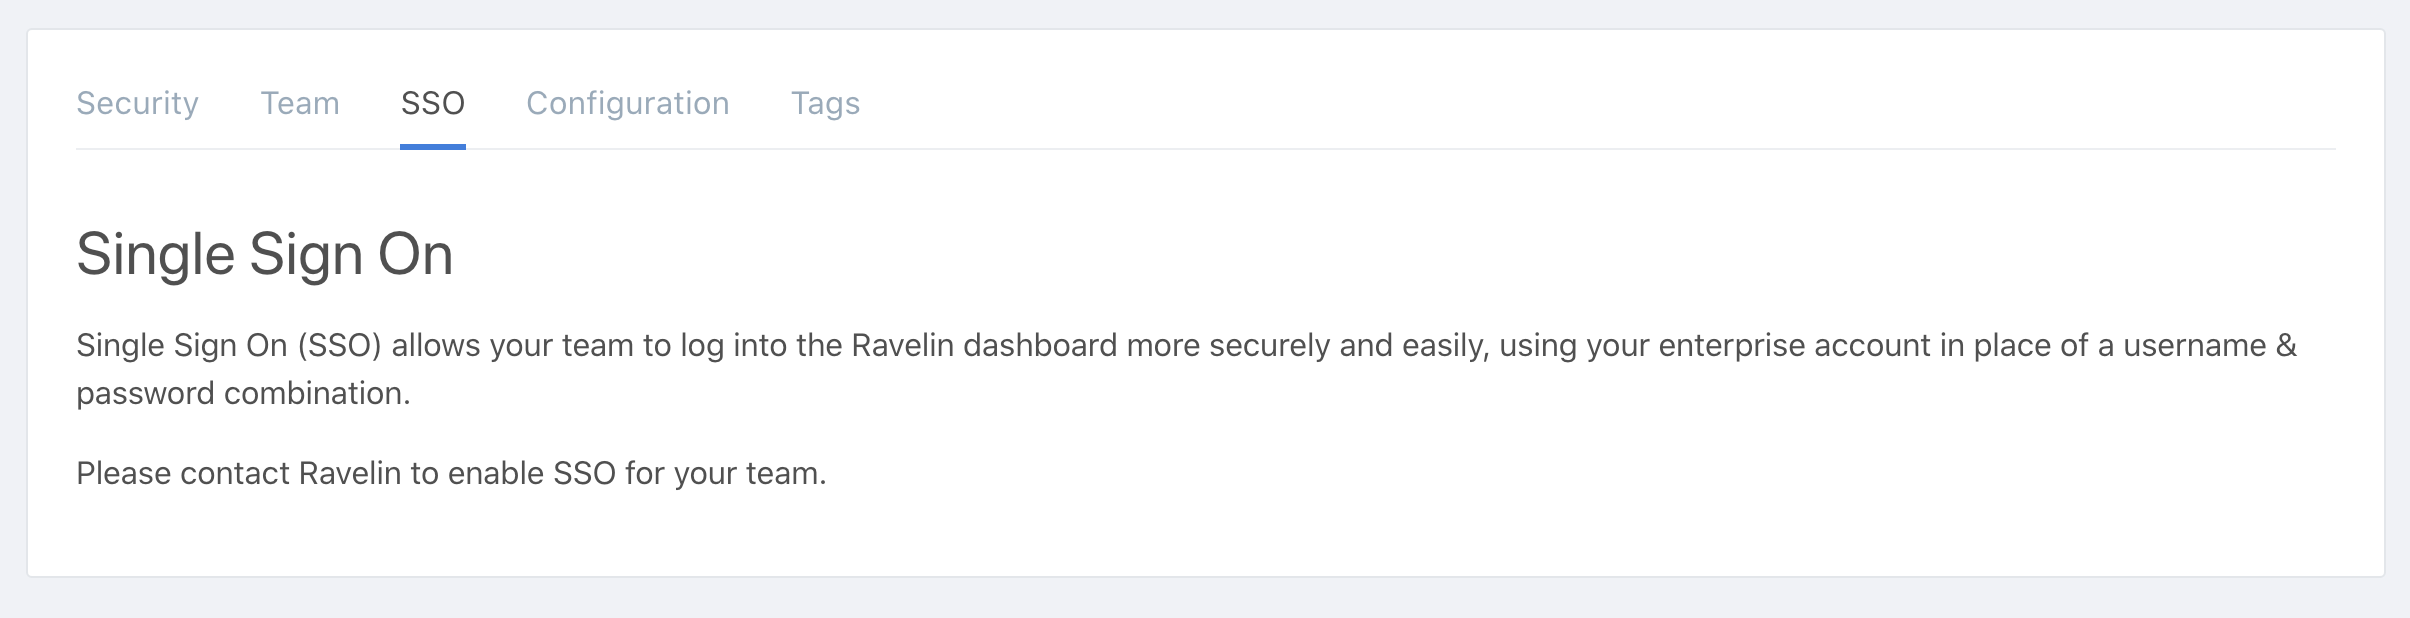Open the Tags tab
Viewport: 2410px width, 618px height.
pos(825,103)
